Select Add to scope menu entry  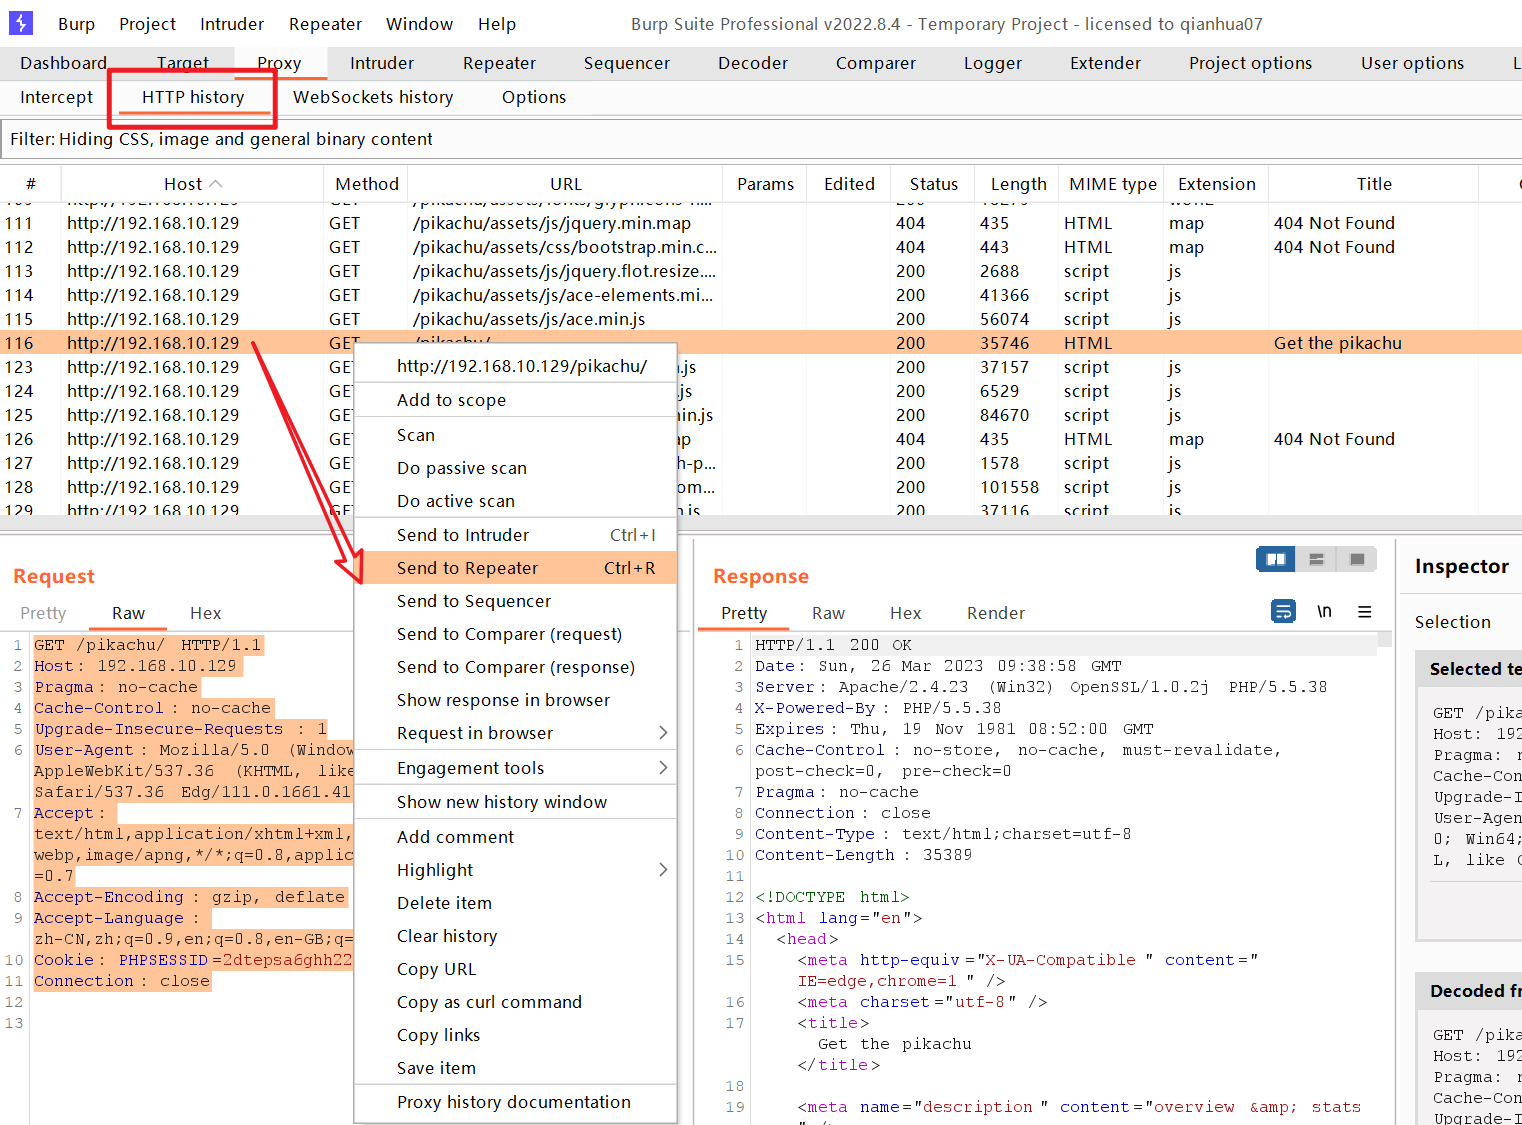516,400
